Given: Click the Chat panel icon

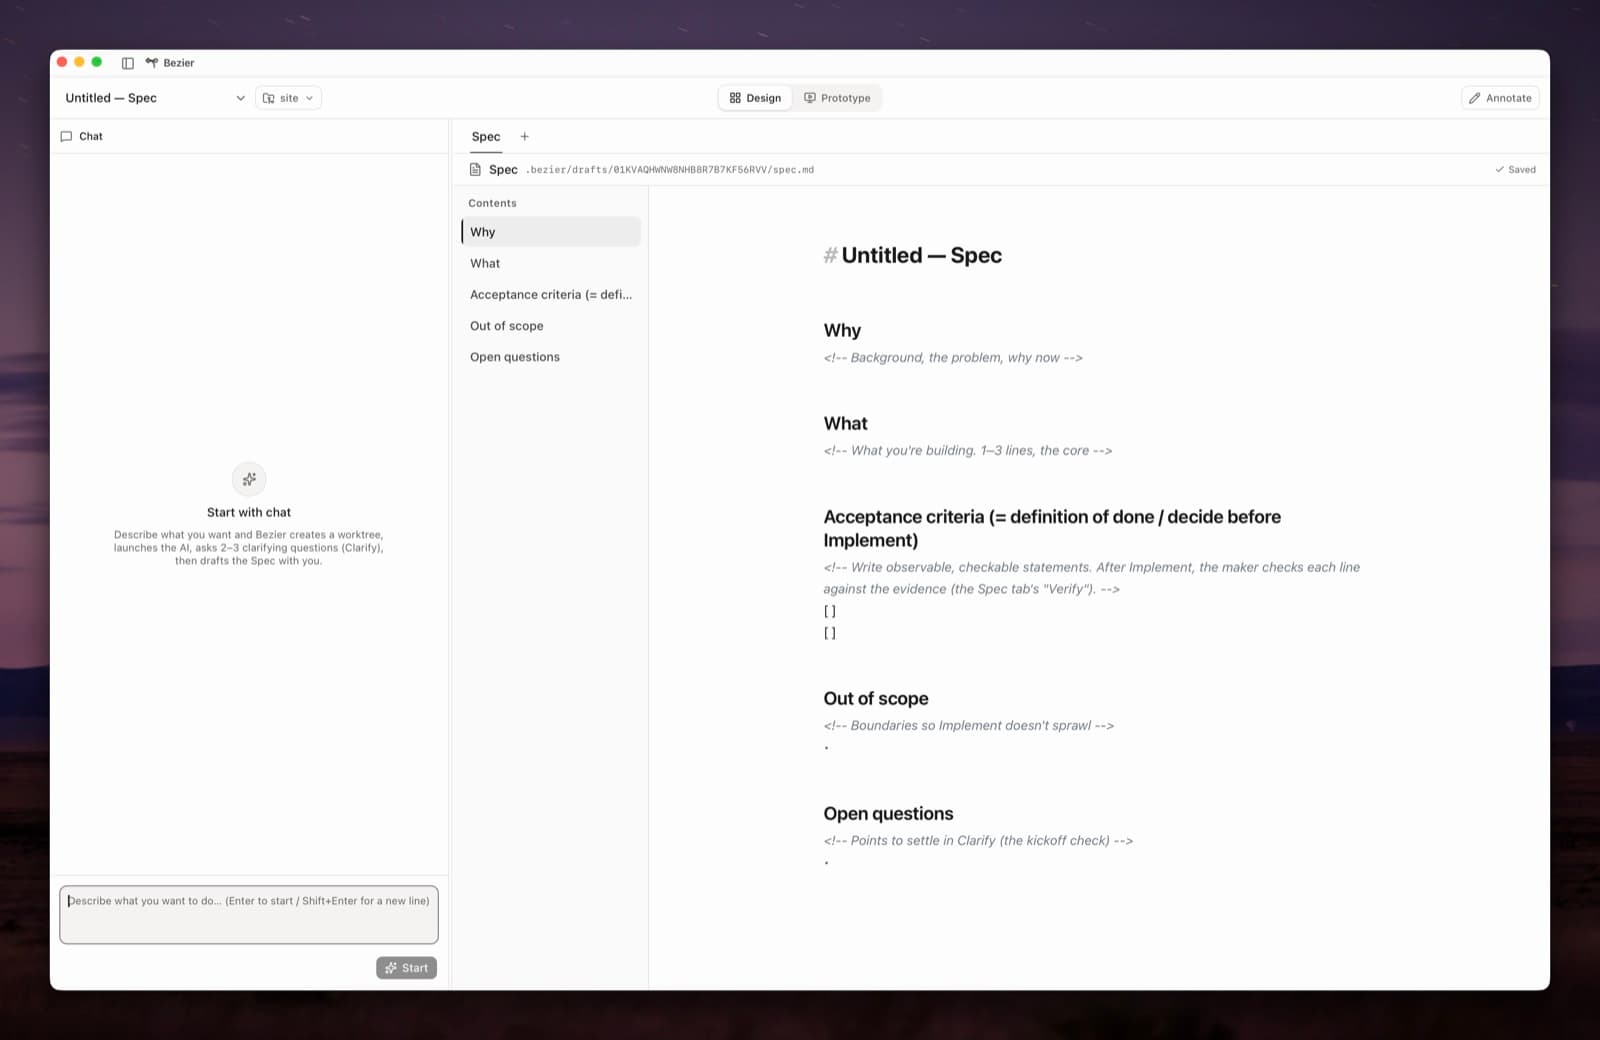Looking at the screenshot, I should pos(66,136).
